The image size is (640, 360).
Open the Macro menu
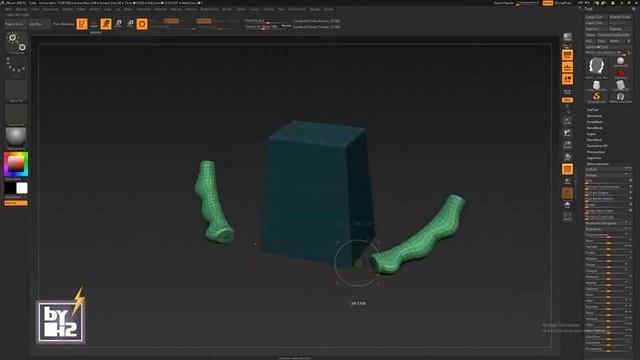click(x=129, y=9)
